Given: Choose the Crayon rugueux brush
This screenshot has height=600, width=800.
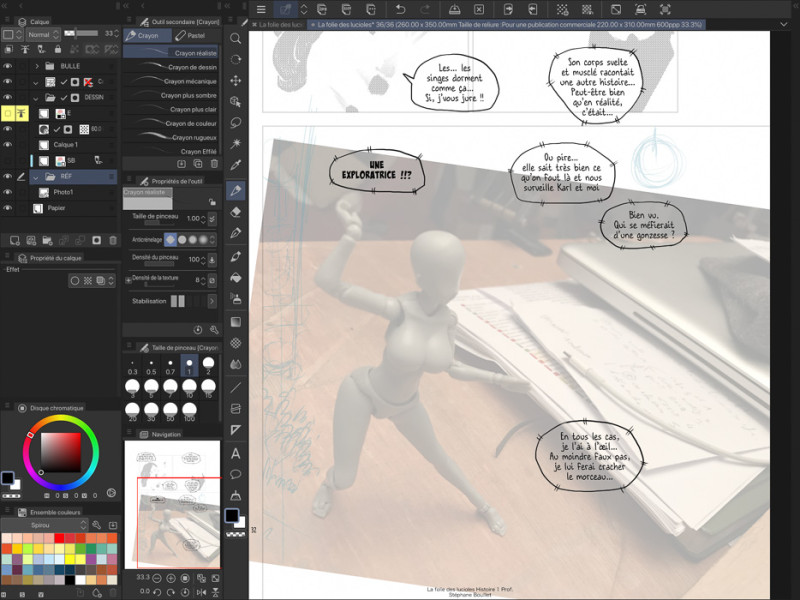Looking at the screenshot, I should pos(192,137).
